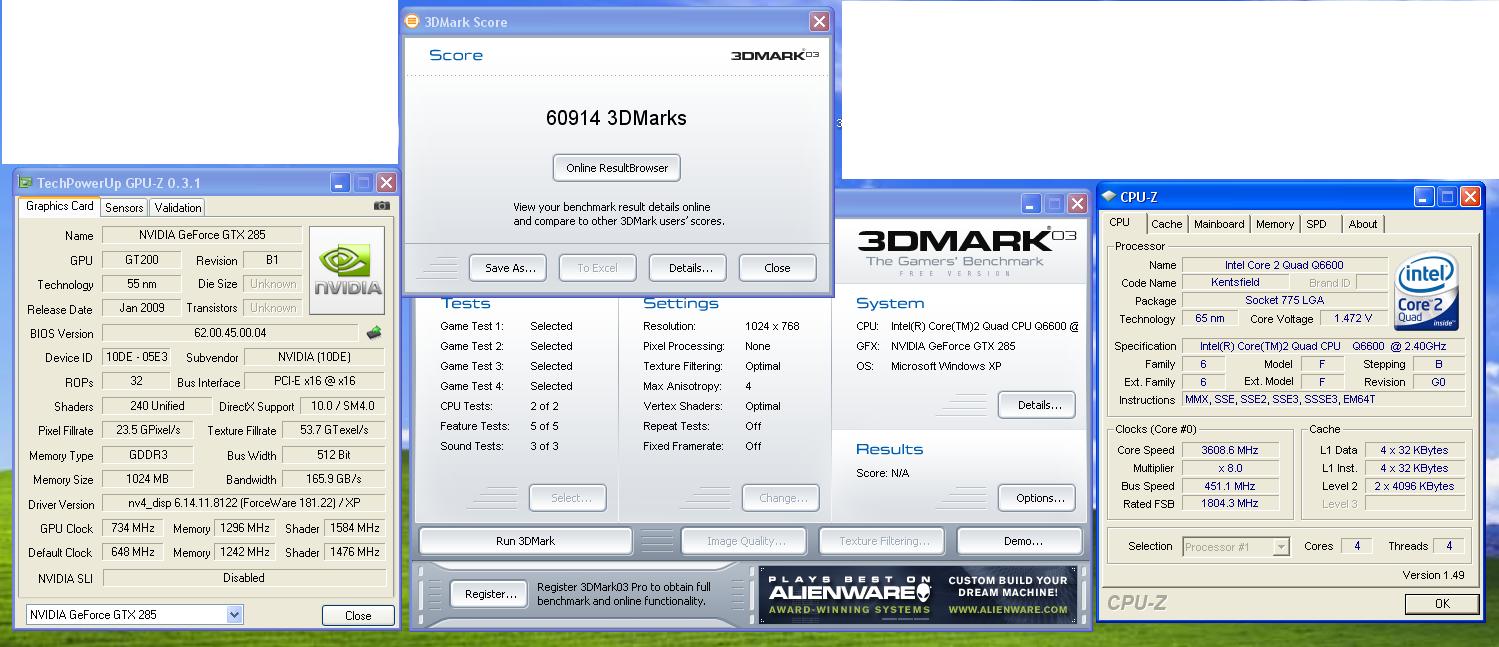The height and width of the screenshot is (647, 1499).
Task: Click the NVIDIA logo in GPU-Z
Action: tap(347, 271)
